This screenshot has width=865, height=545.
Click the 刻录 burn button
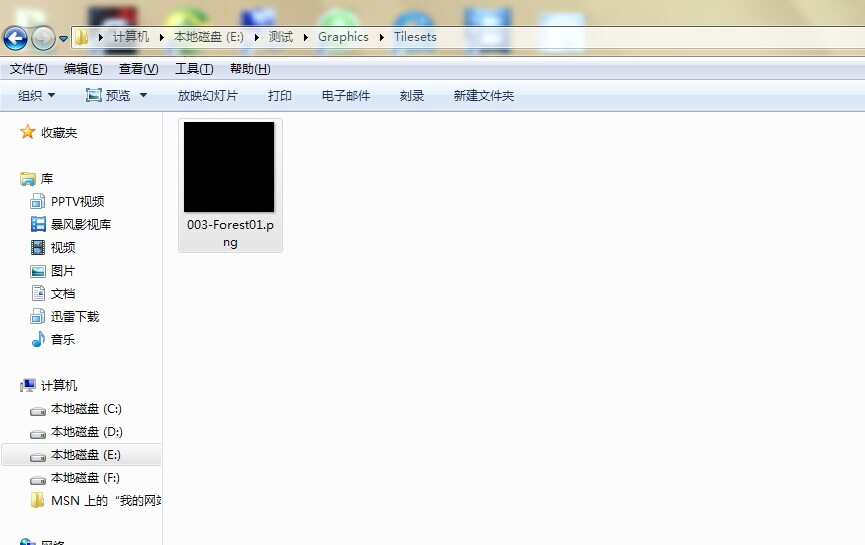pyautogui.click(x=412, y=95)
